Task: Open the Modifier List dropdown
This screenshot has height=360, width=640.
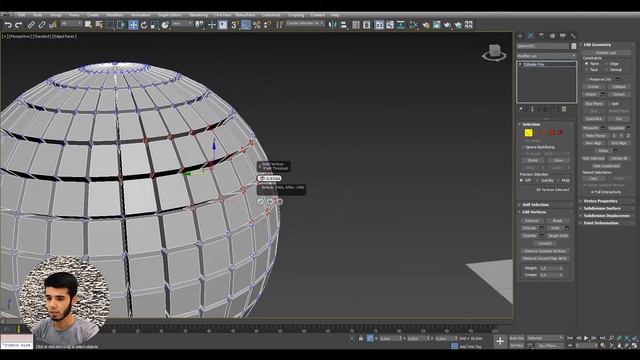Action: 546,56
